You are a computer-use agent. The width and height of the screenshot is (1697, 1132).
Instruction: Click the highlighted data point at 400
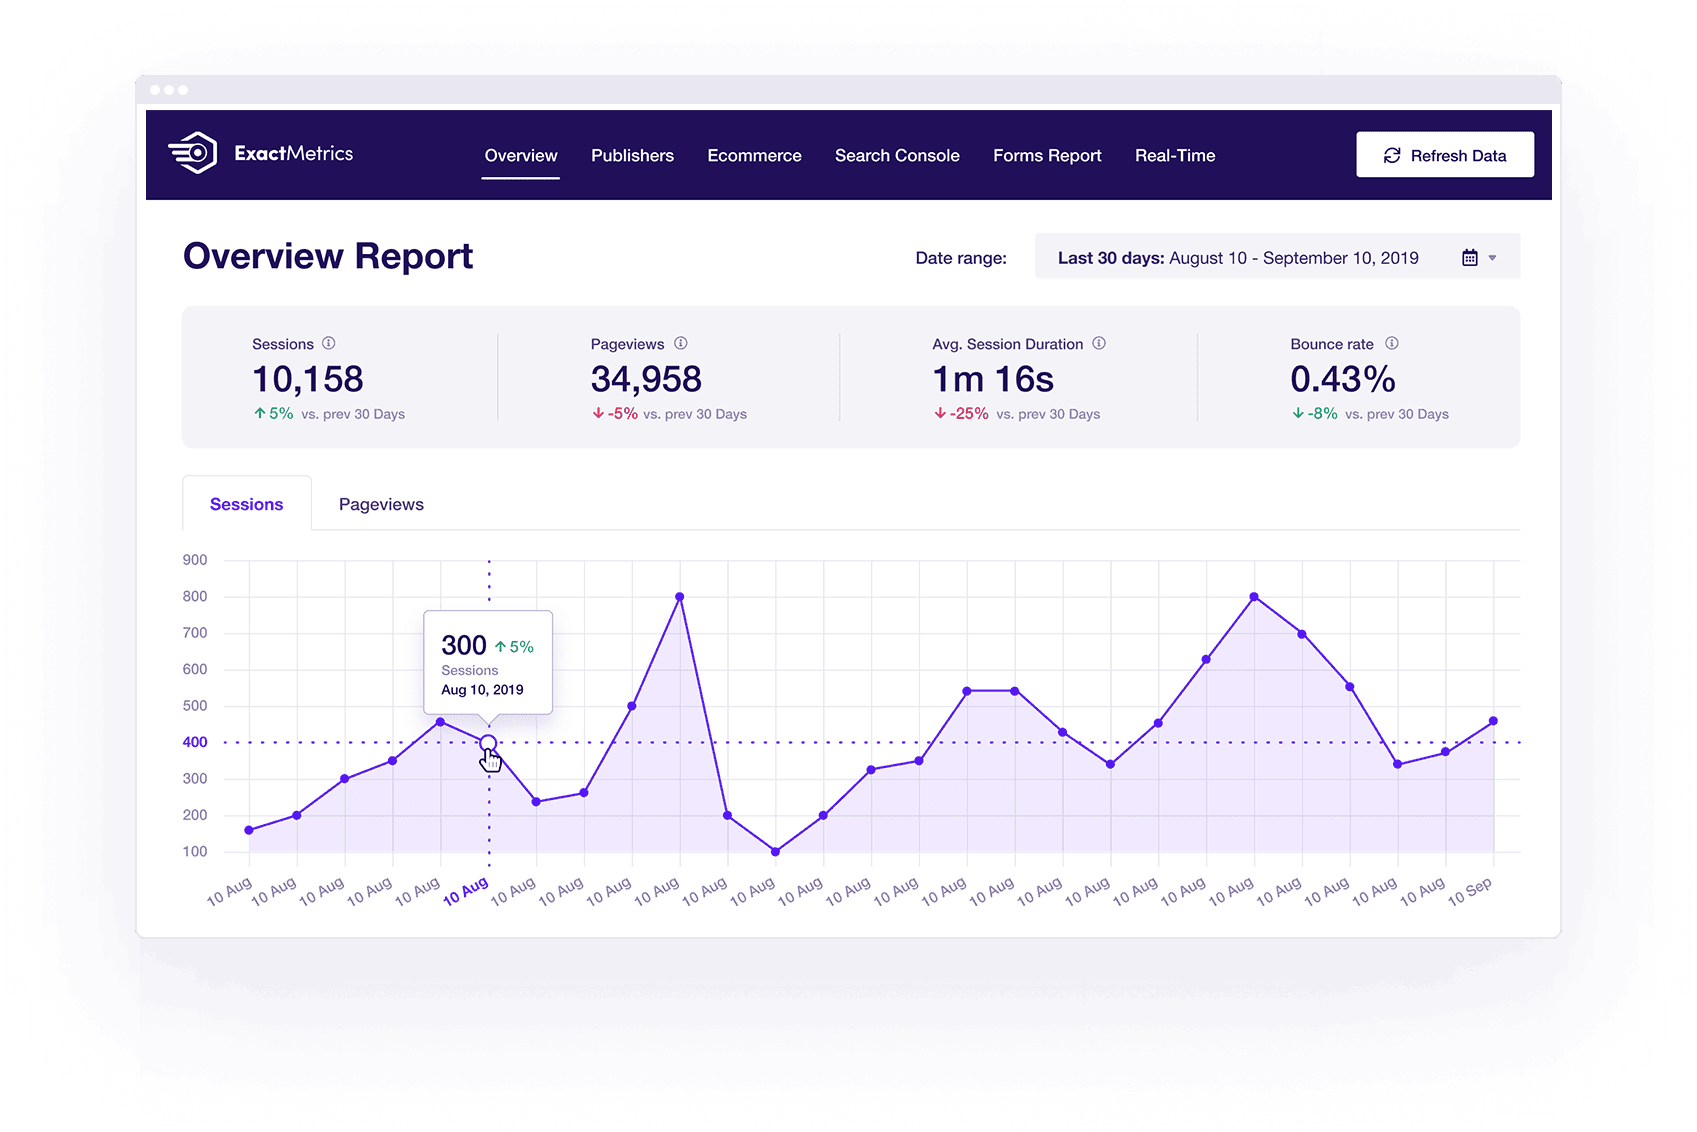pos(488,743)
